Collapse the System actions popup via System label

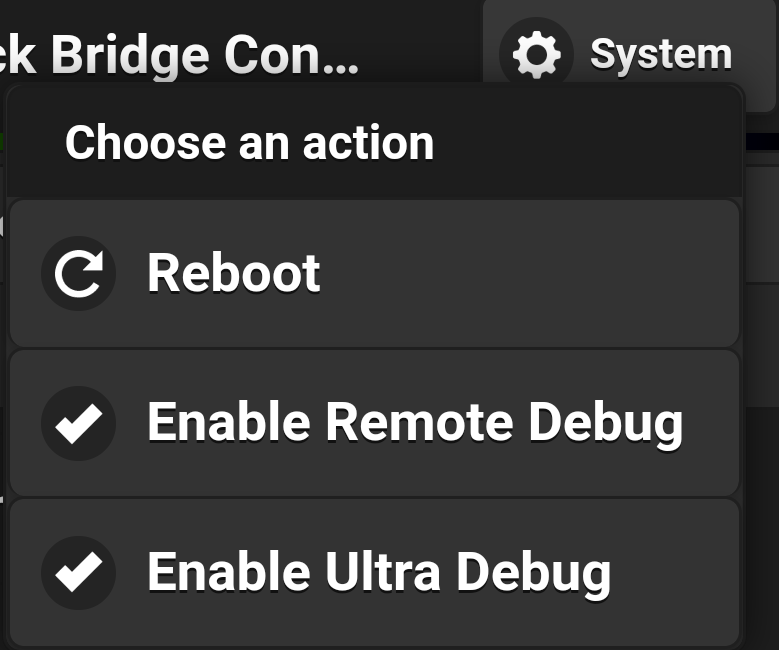click(x=661, y=55)
